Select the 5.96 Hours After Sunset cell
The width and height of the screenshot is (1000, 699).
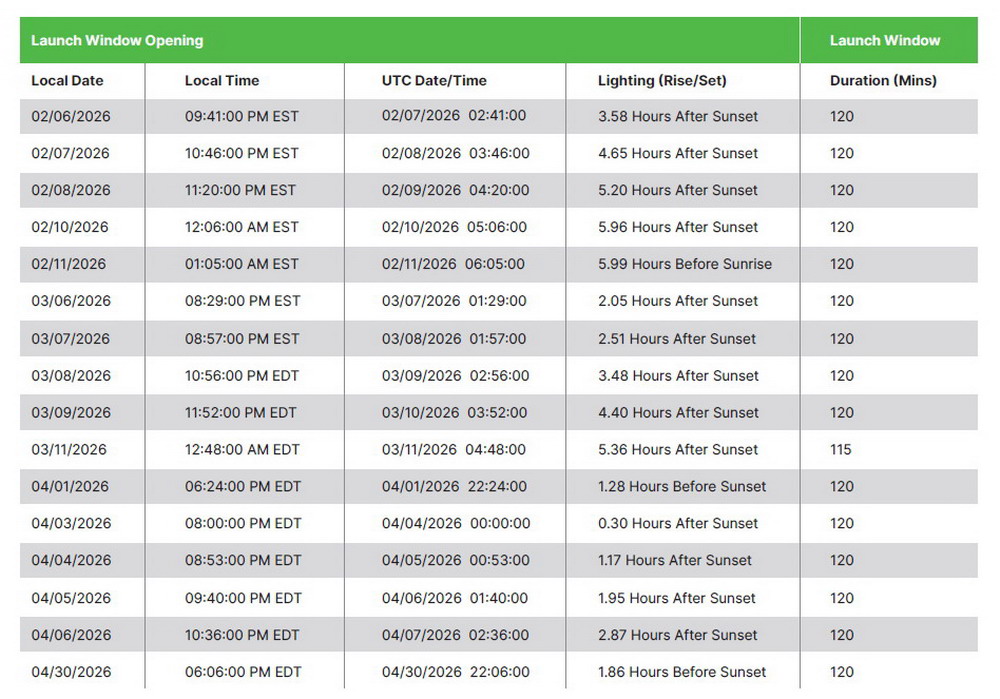678,227
